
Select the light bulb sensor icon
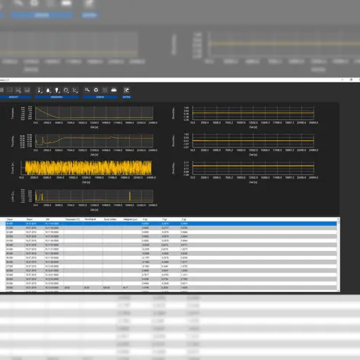pyautogui.click(x=57, y=90)
